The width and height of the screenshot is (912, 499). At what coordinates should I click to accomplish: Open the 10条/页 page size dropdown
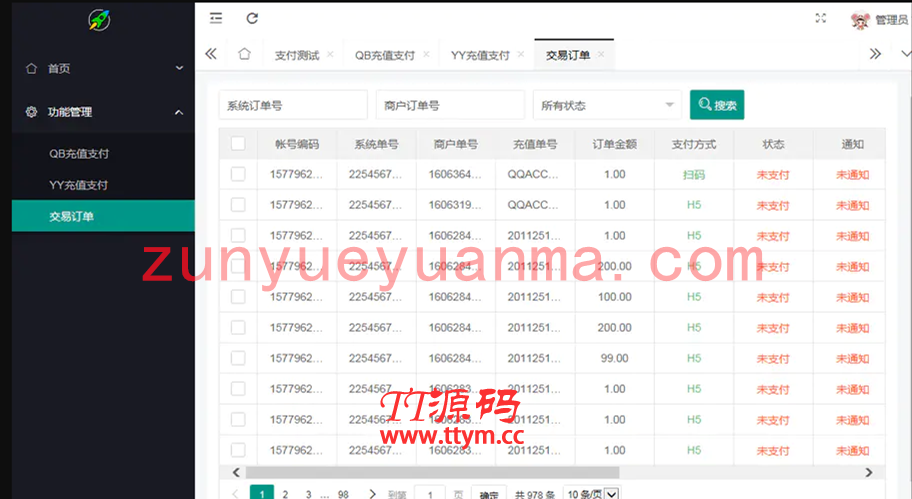592,494
